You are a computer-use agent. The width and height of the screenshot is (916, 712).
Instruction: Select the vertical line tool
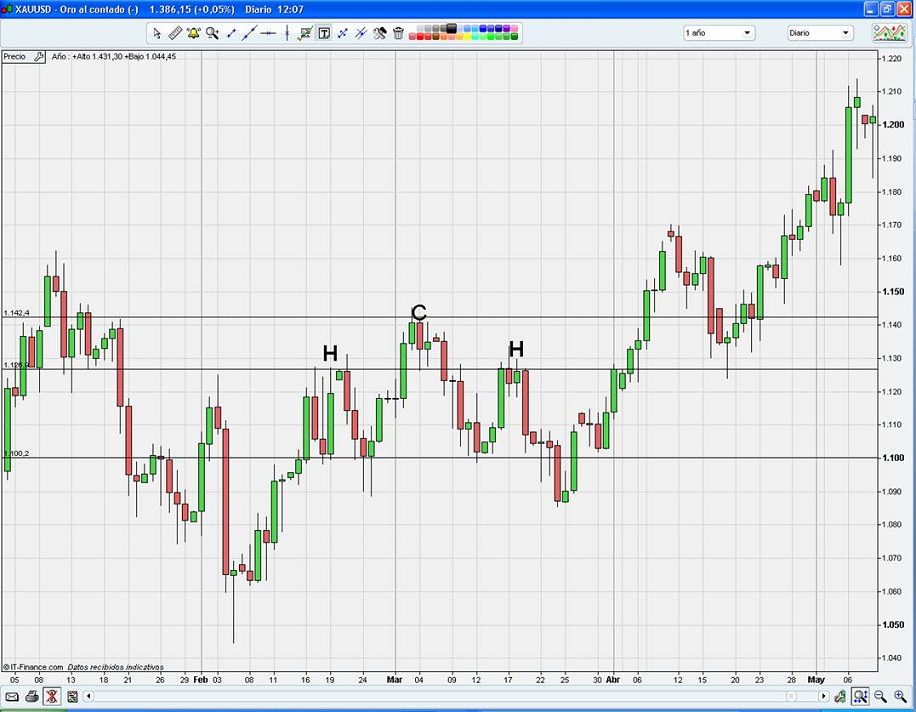[x=287, y=33]
